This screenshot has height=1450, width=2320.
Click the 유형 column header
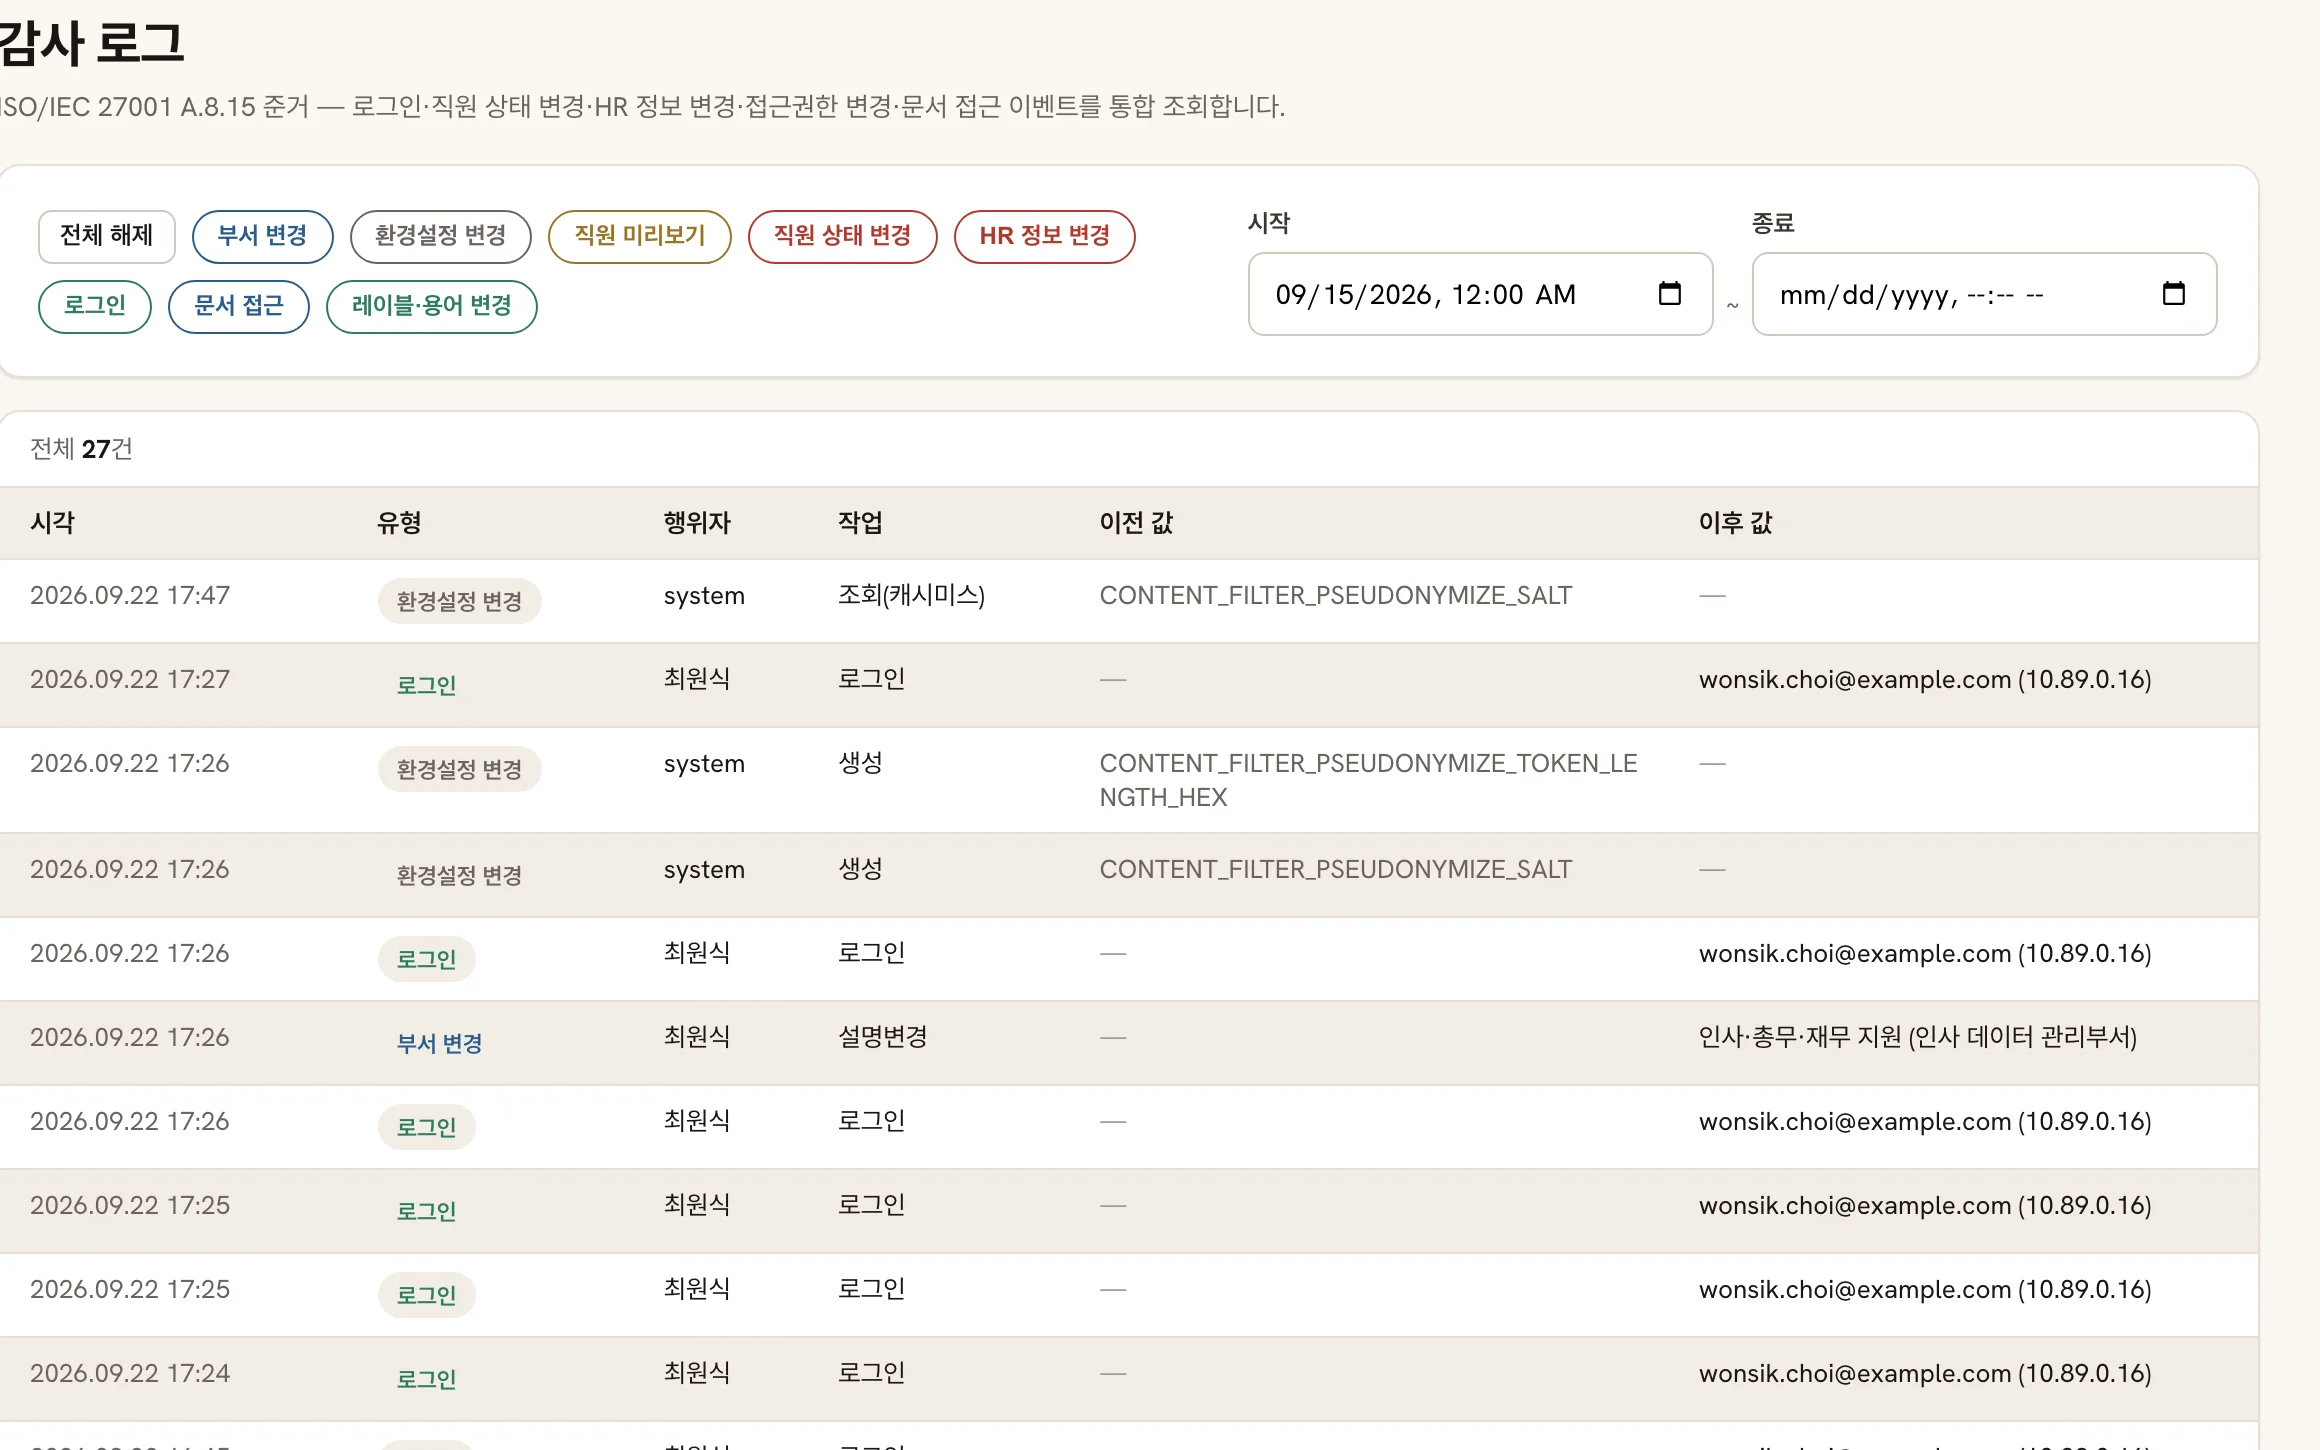[x=399, y=522]
